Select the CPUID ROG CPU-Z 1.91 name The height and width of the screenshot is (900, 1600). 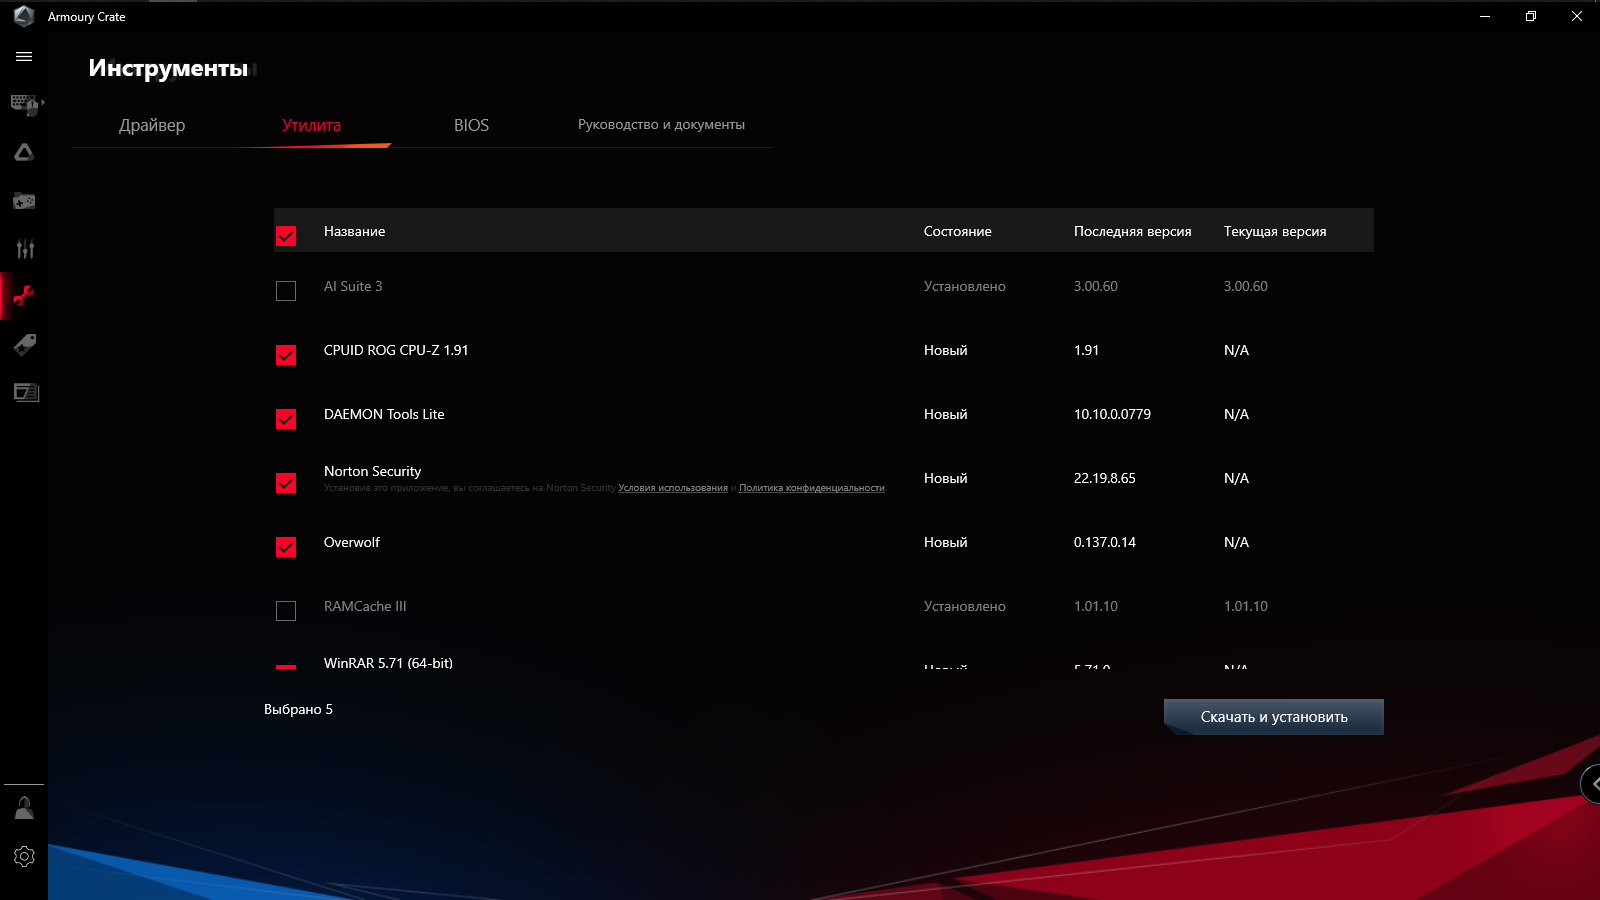pyautogui.click(x=396, y=350)
